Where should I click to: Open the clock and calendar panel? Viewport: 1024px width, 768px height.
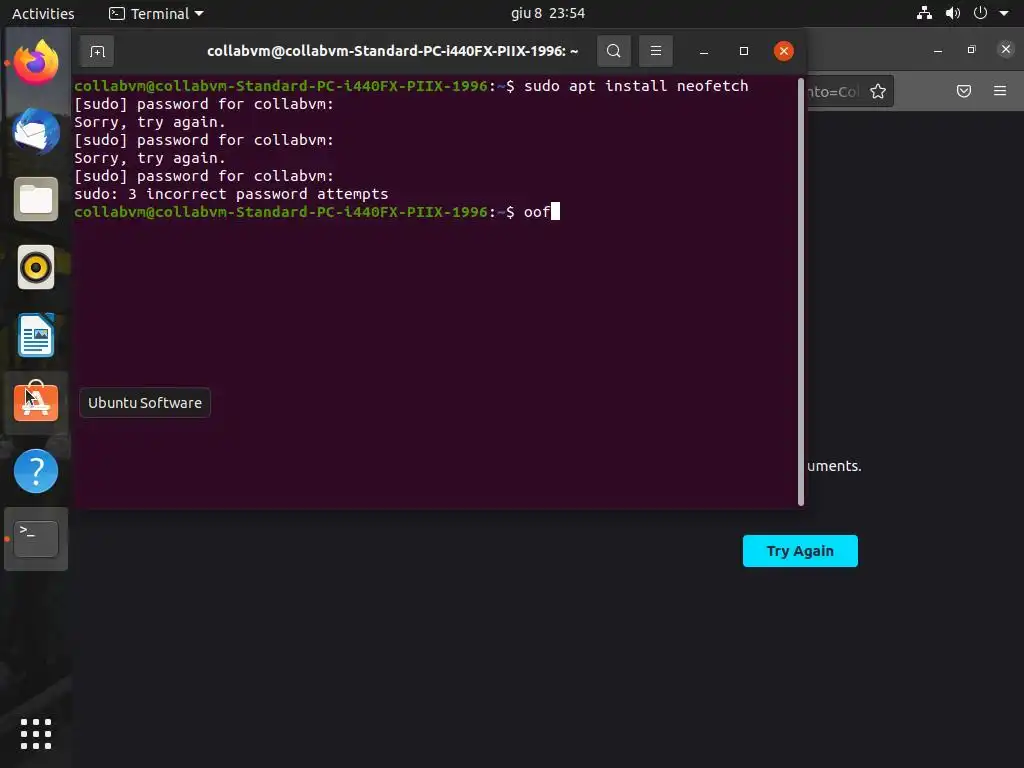[547, 13]
